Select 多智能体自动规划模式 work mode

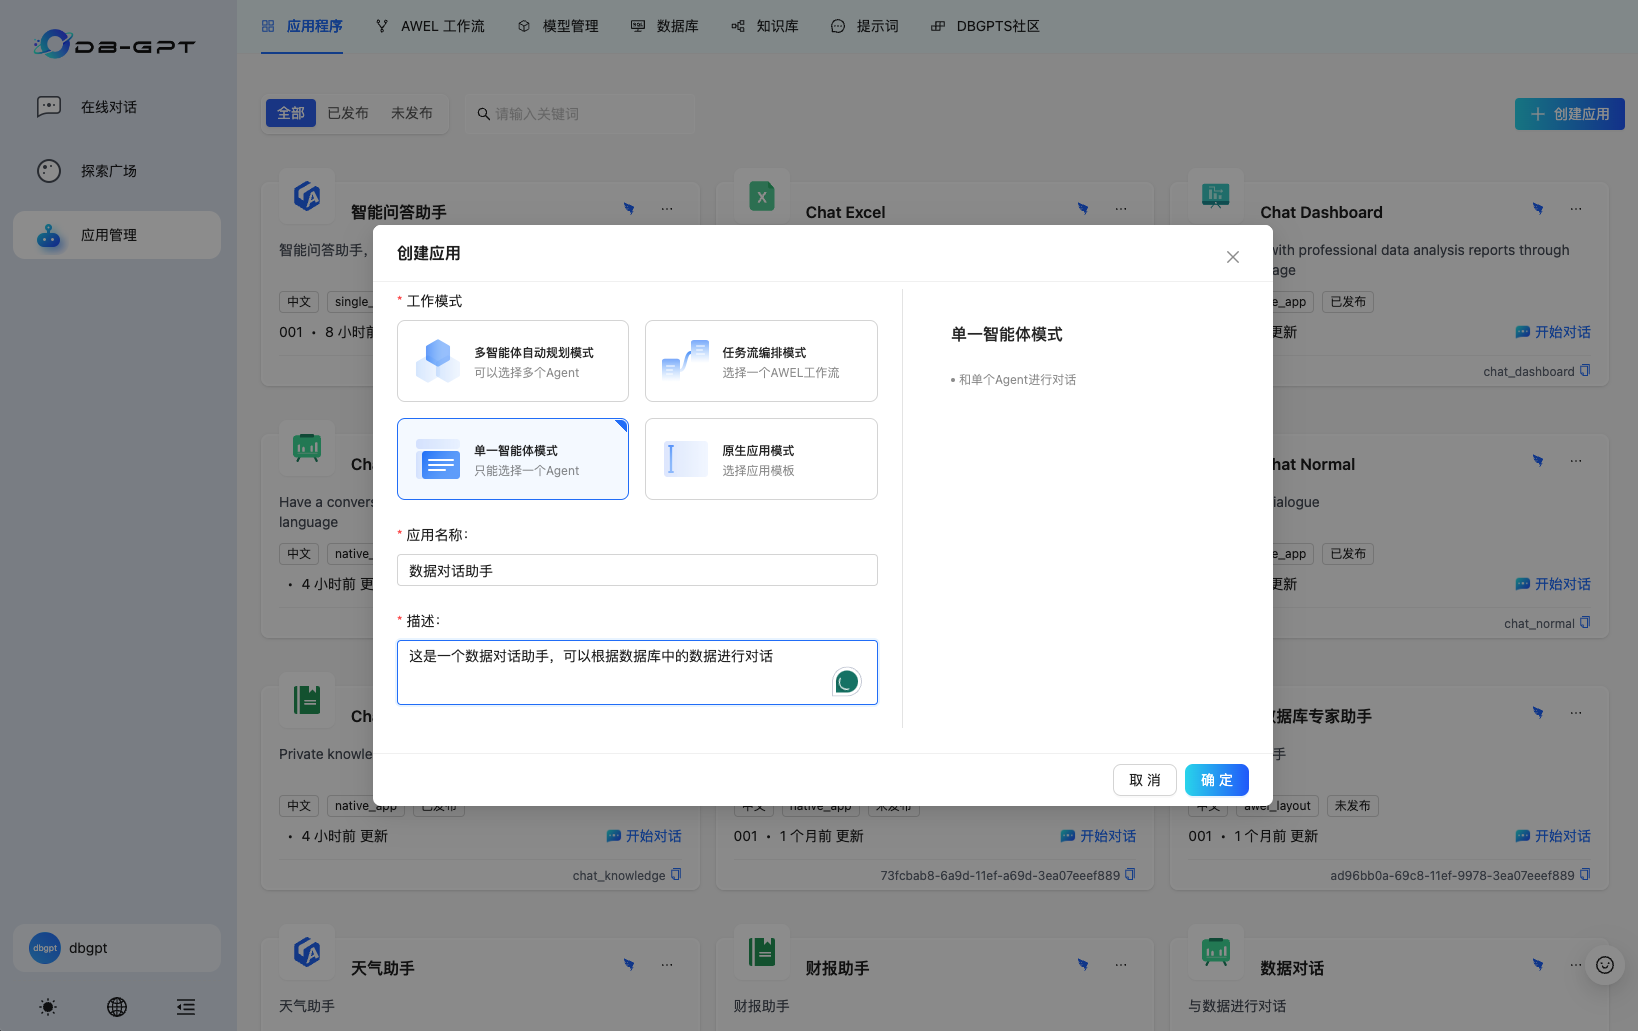[x=512, y=360]
